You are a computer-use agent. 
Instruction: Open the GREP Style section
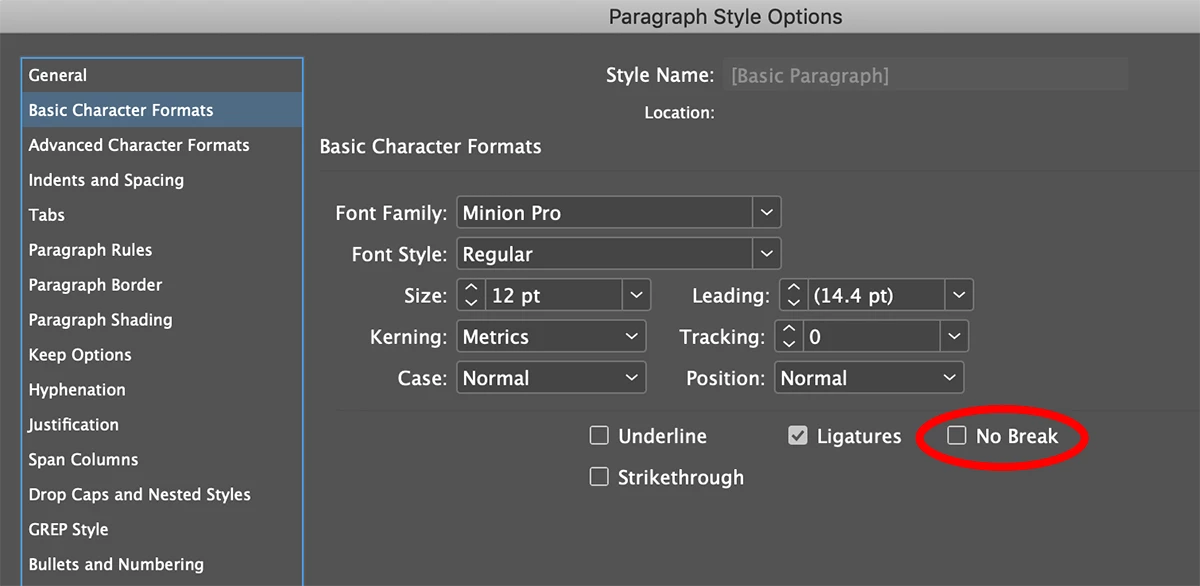pyautogui.click(x=68, y=530)
